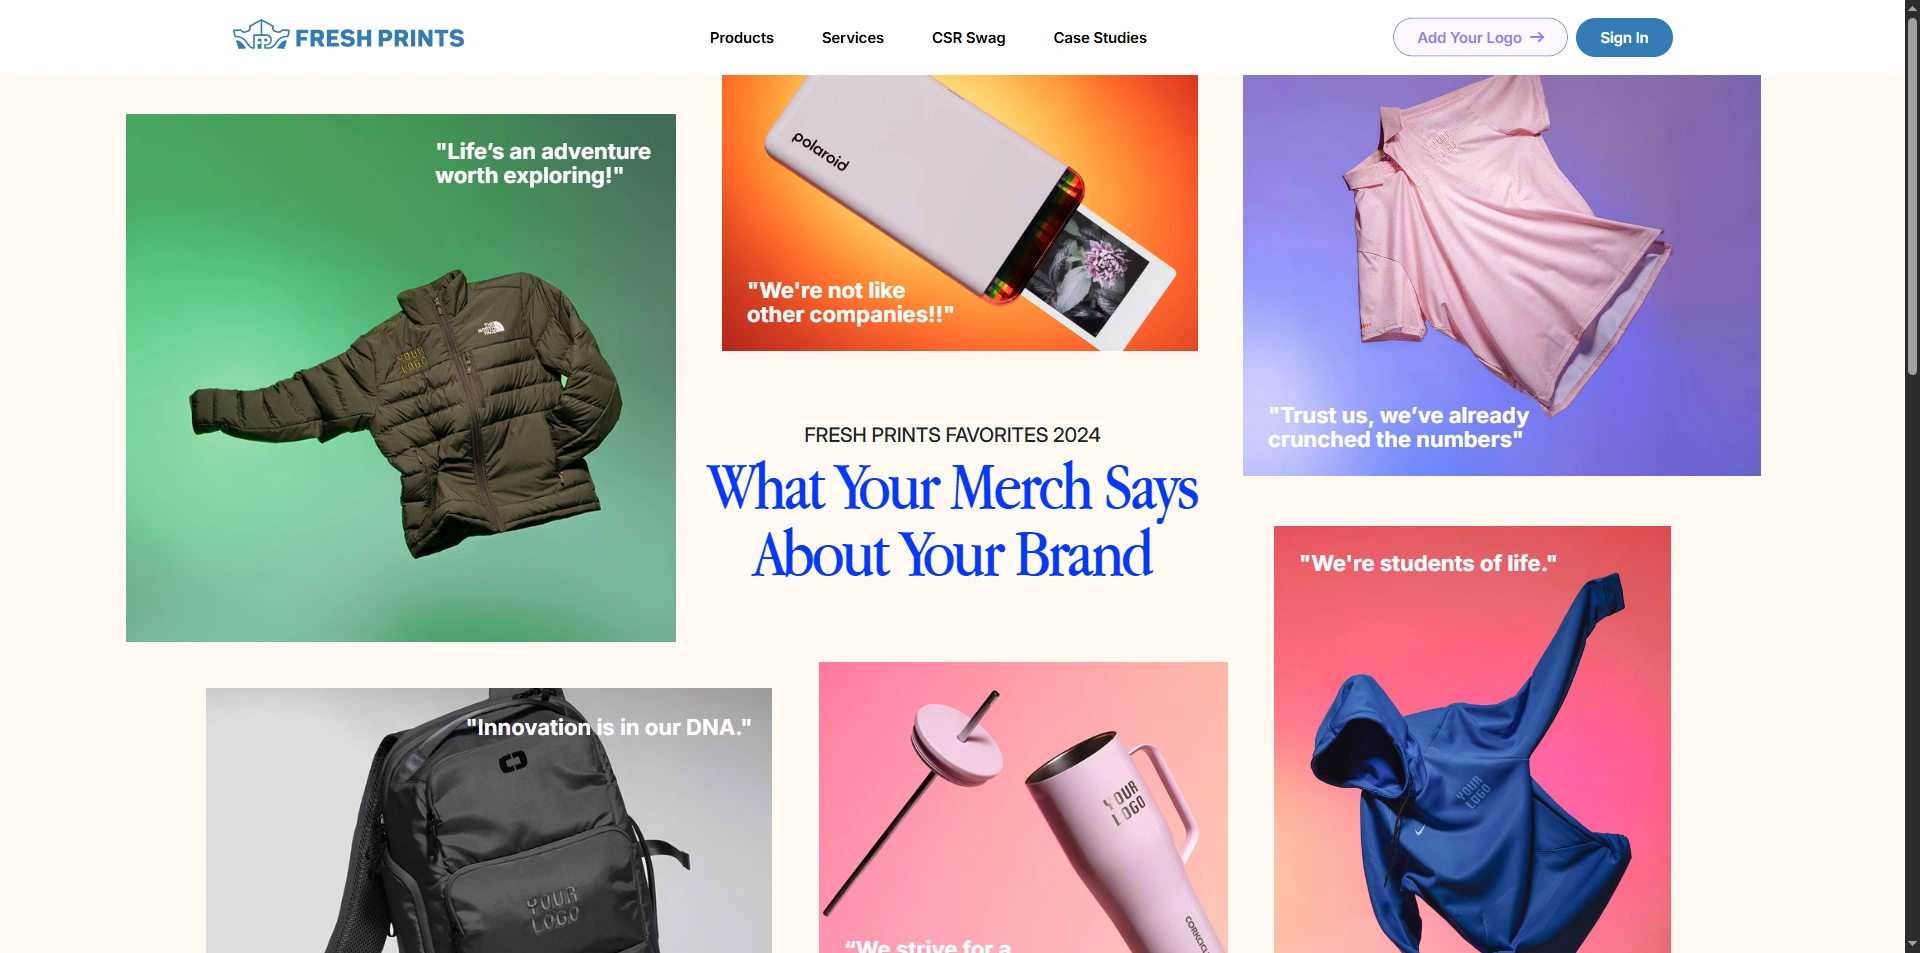Screen dimensions: 1920x953
Task: Click the What Your Merch Says headline
Action: 952,521
